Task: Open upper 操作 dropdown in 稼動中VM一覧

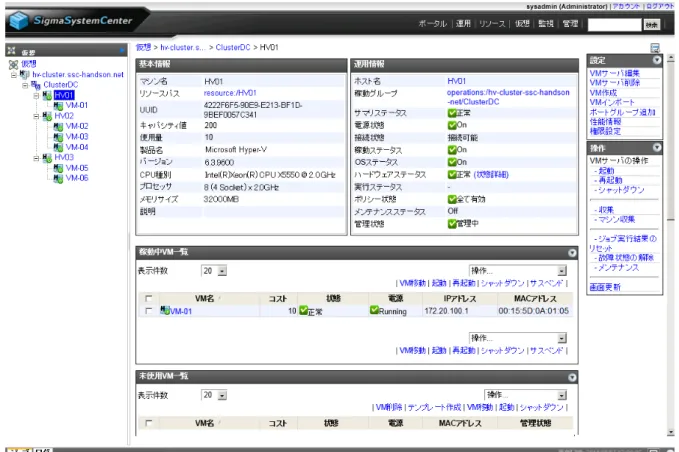Action: [518, 271]
